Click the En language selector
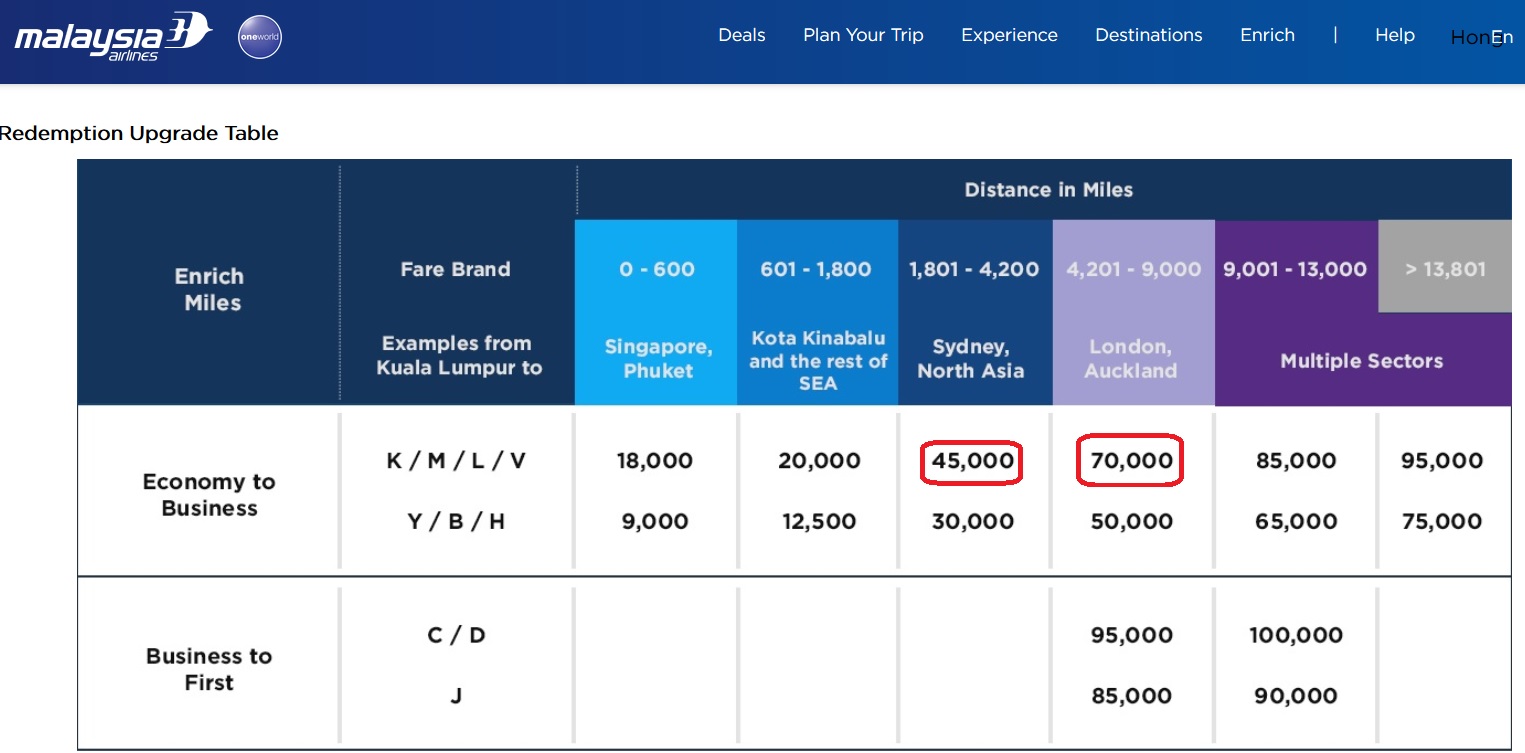 coord(1502,38)
